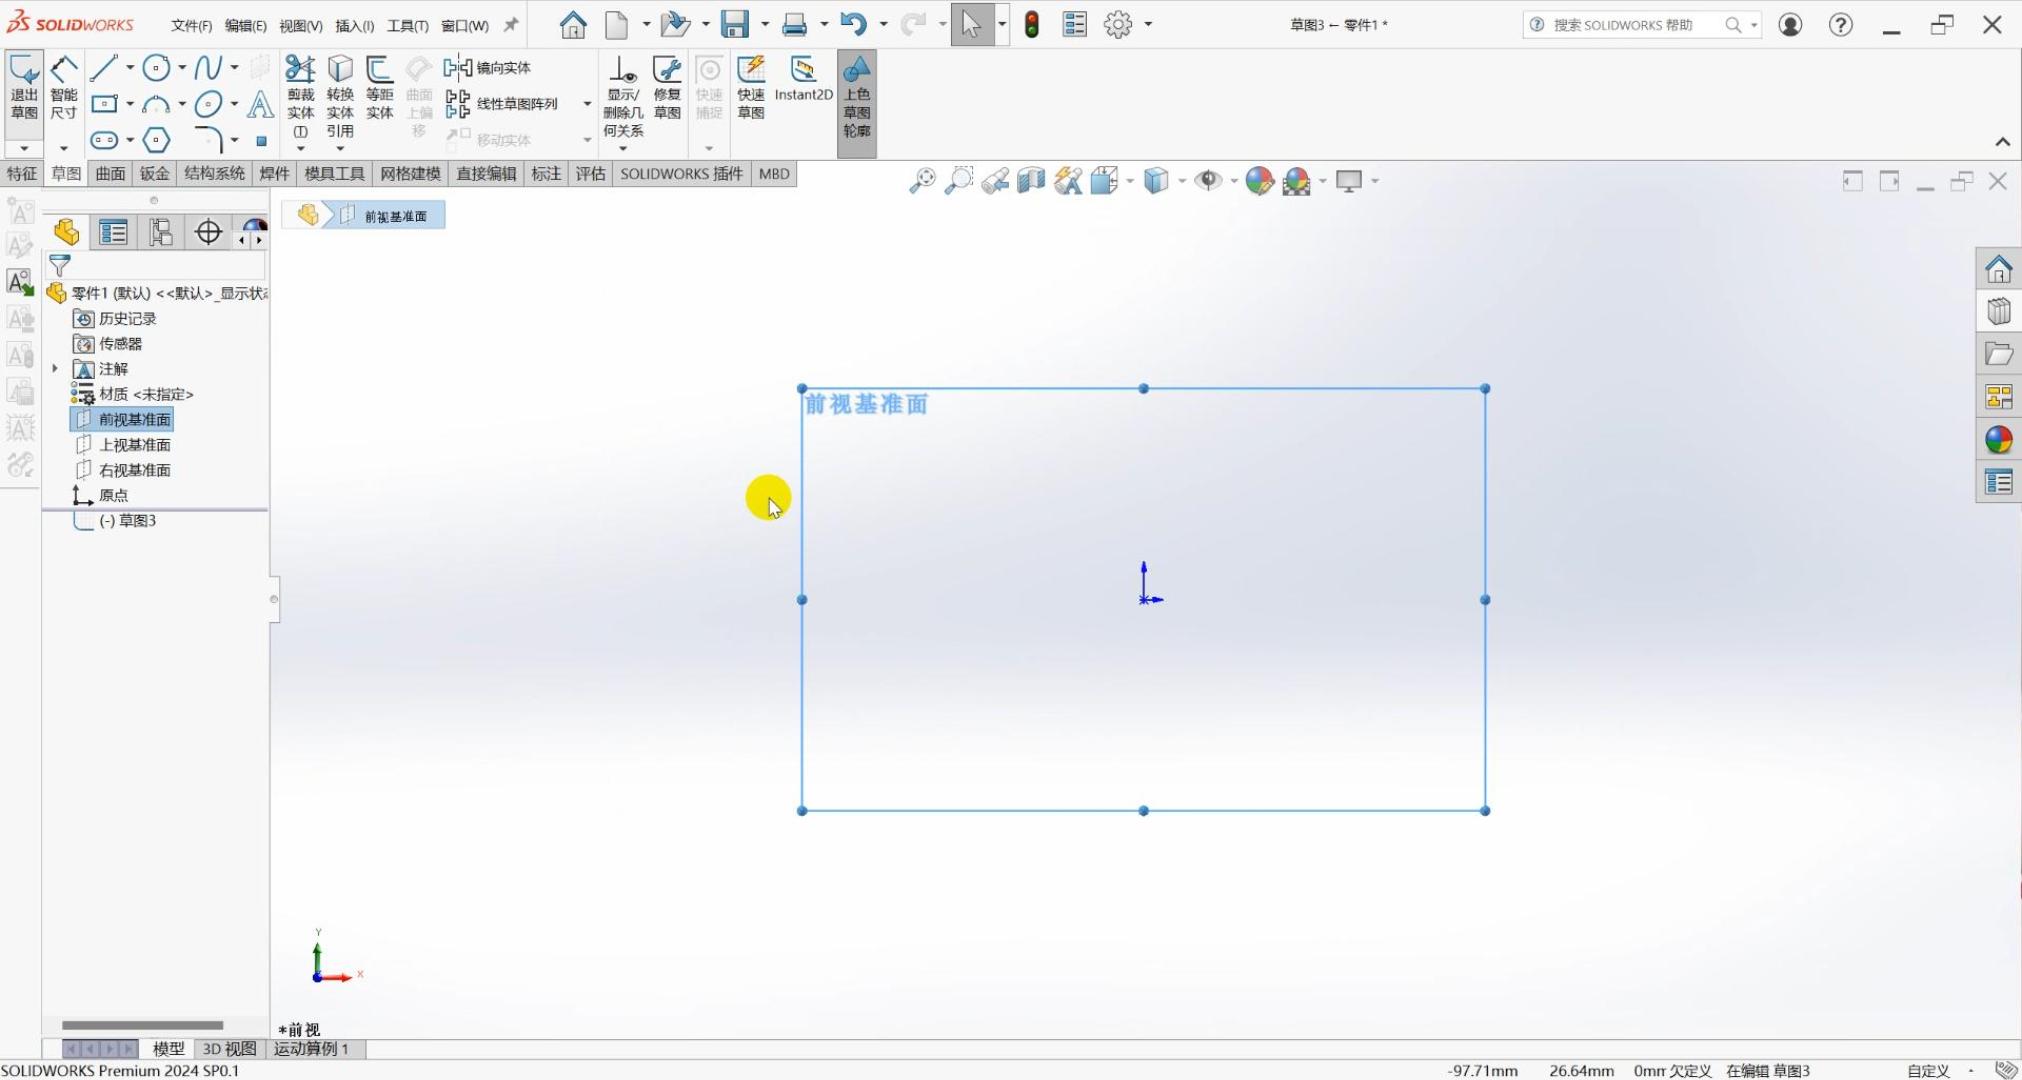
Task: Select the Line sketch tool
Action: click(104, 68)
